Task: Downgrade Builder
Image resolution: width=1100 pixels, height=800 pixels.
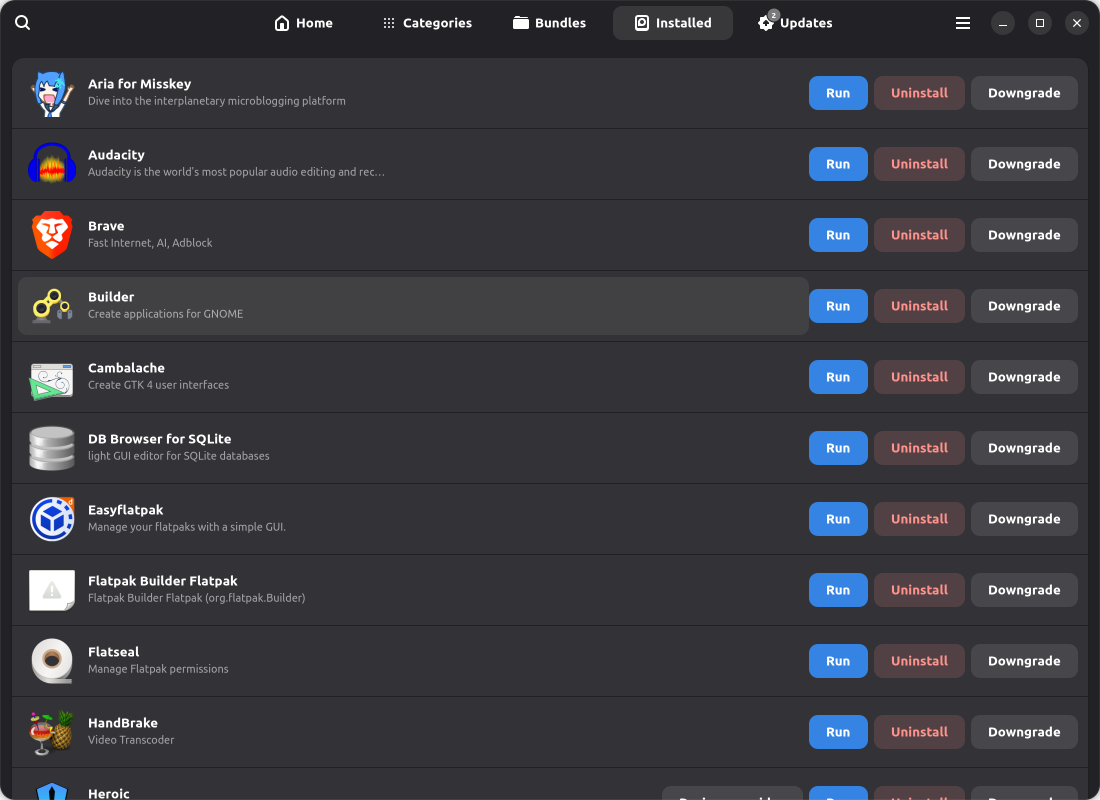Action: pyautogui.click(x=1024, y=306)
